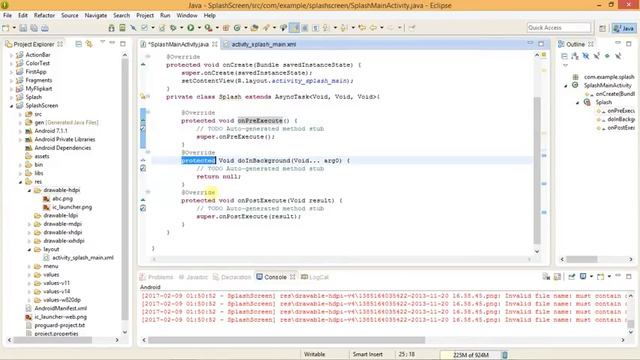Click the green bug Debug icon
640x360 pixels.
click(x=173, y=28)
